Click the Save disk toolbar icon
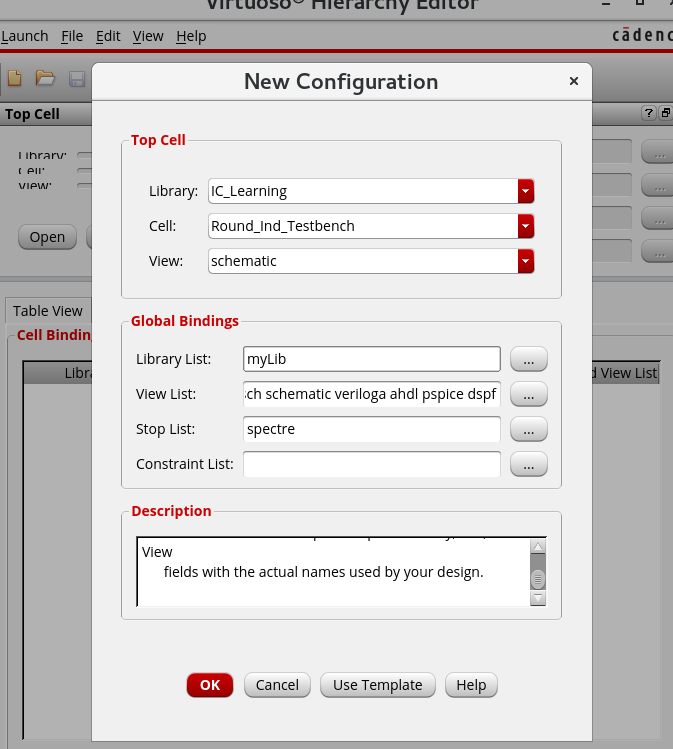The width and height of the screenshot is (673, 749). coord(77,79)
